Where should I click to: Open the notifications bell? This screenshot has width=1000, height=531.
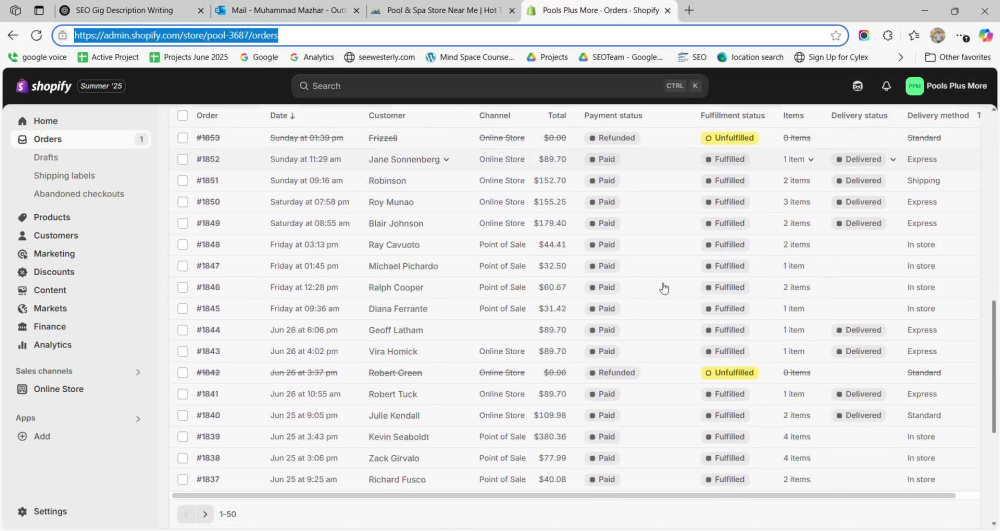point(886,86)
